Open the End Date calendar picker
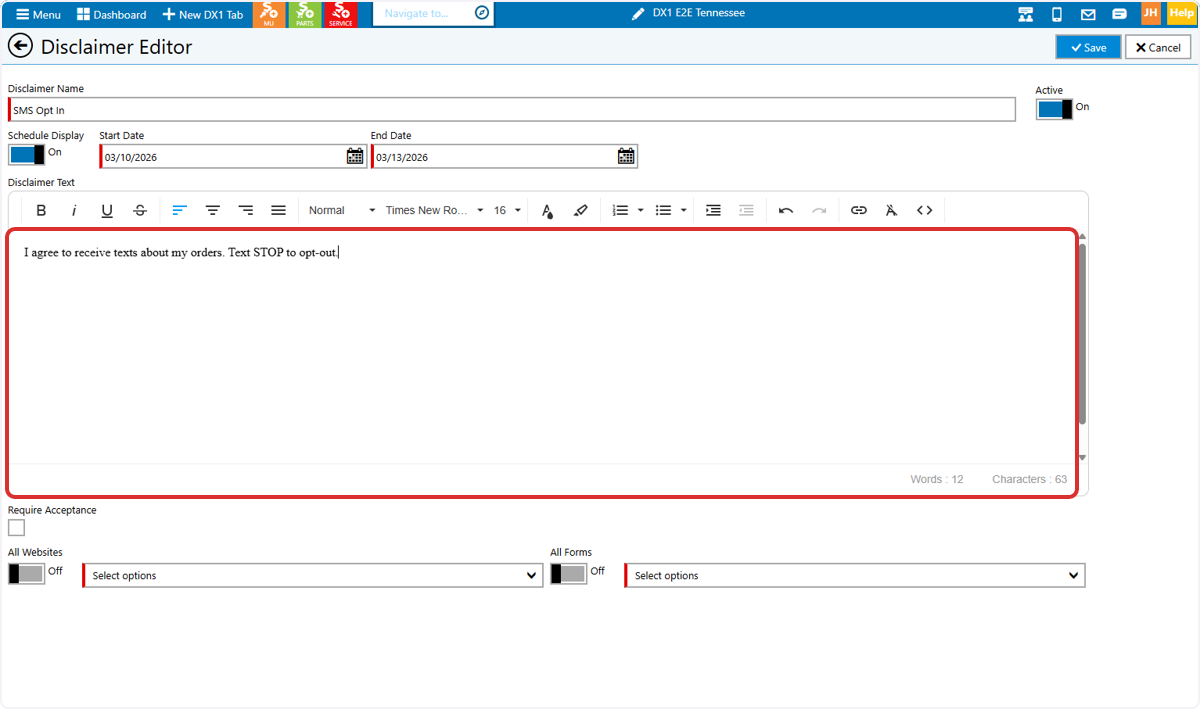The height and width of the screenshot is (709, 1200). coord(626,156)
